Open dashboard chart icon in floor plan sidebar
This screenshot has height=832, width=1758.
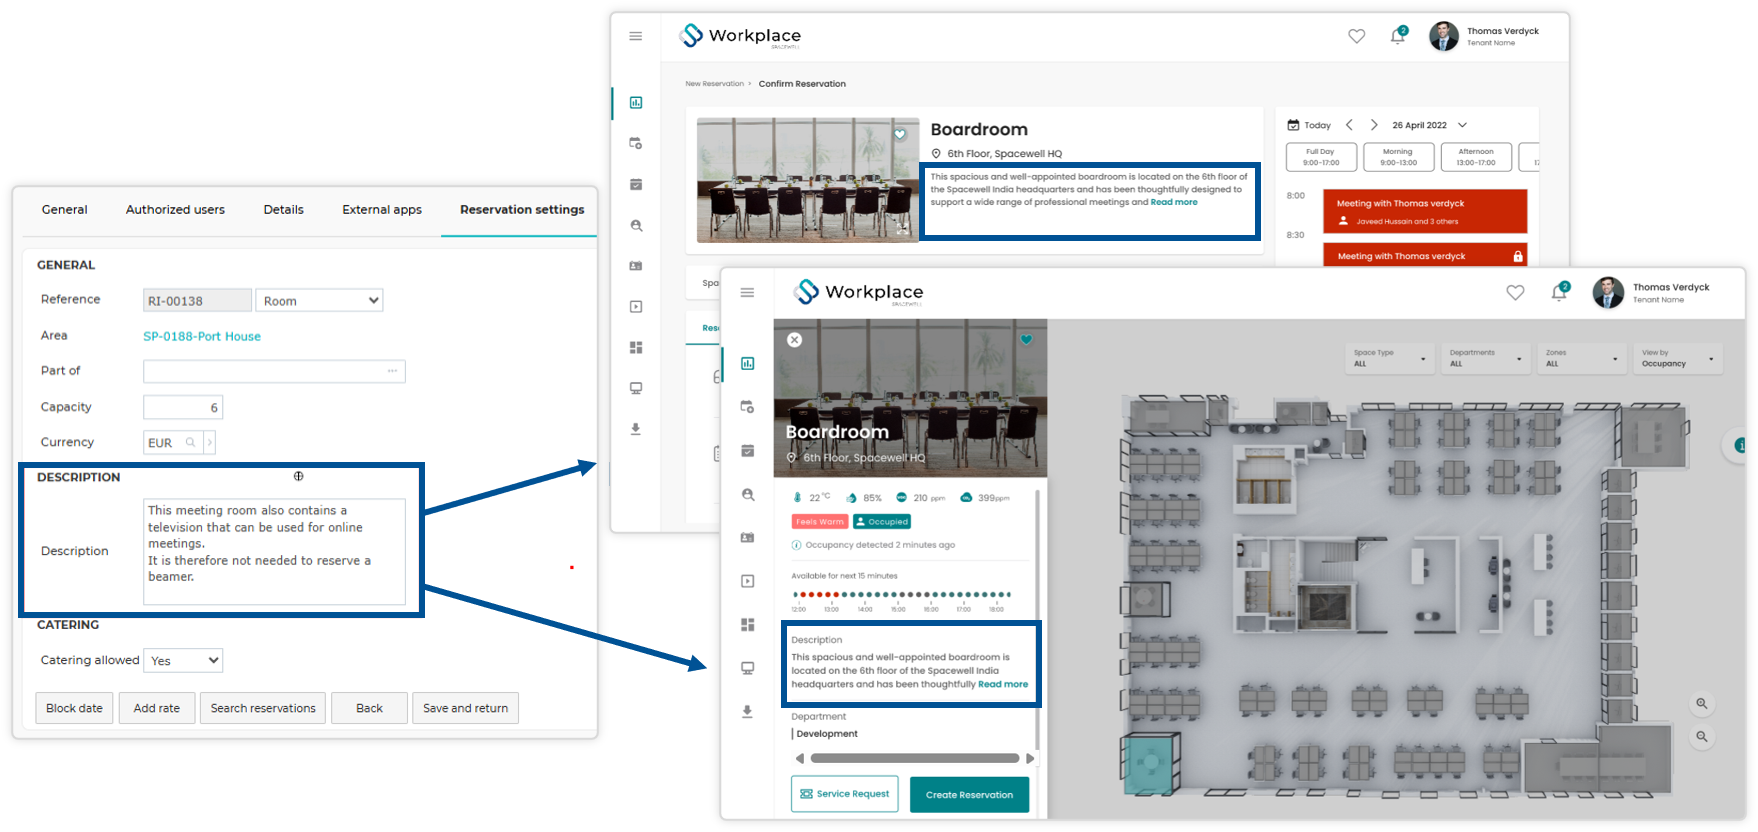[x=747, y=363]
